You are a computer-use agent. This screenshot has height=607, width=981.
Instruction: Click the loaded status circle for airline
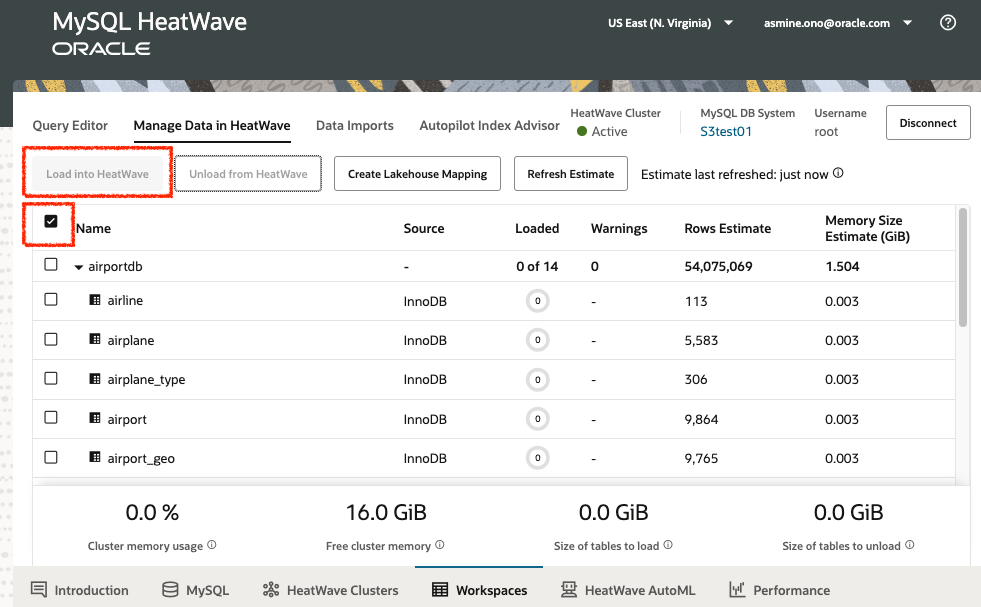tap(537, 301)
